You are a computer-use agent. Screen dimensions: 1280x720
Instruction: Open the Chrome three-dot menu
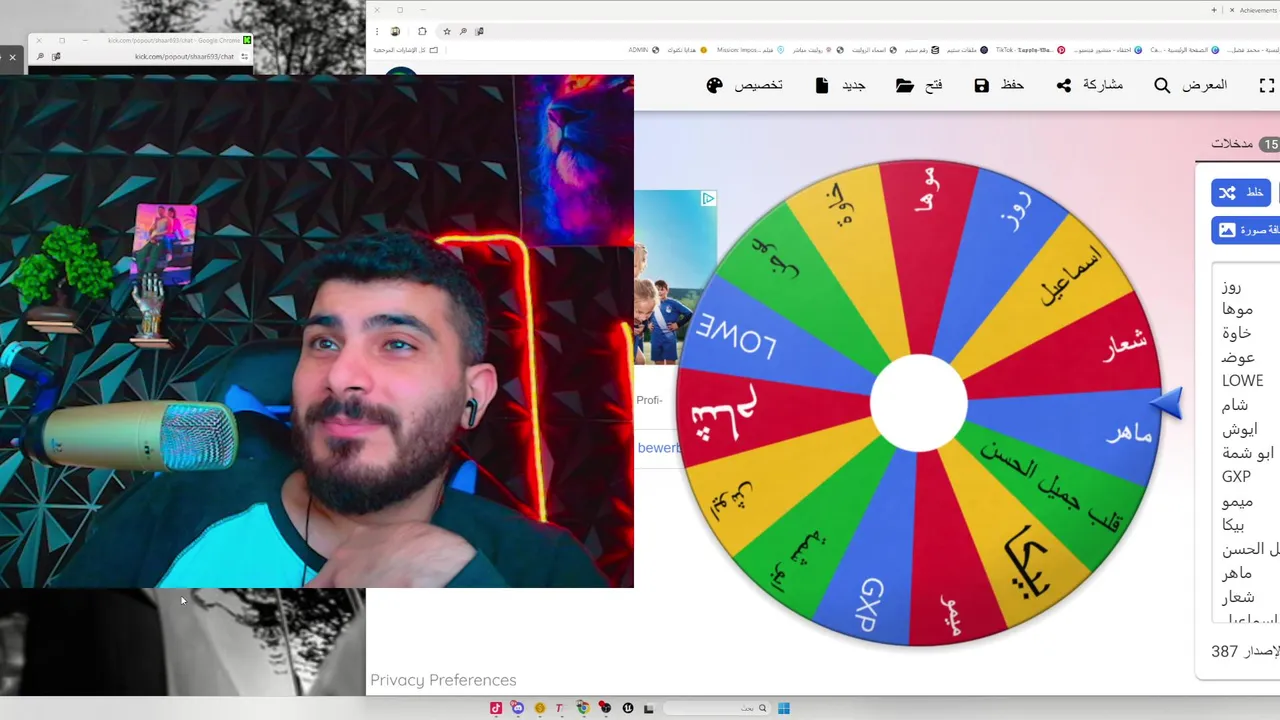point(378,31)
